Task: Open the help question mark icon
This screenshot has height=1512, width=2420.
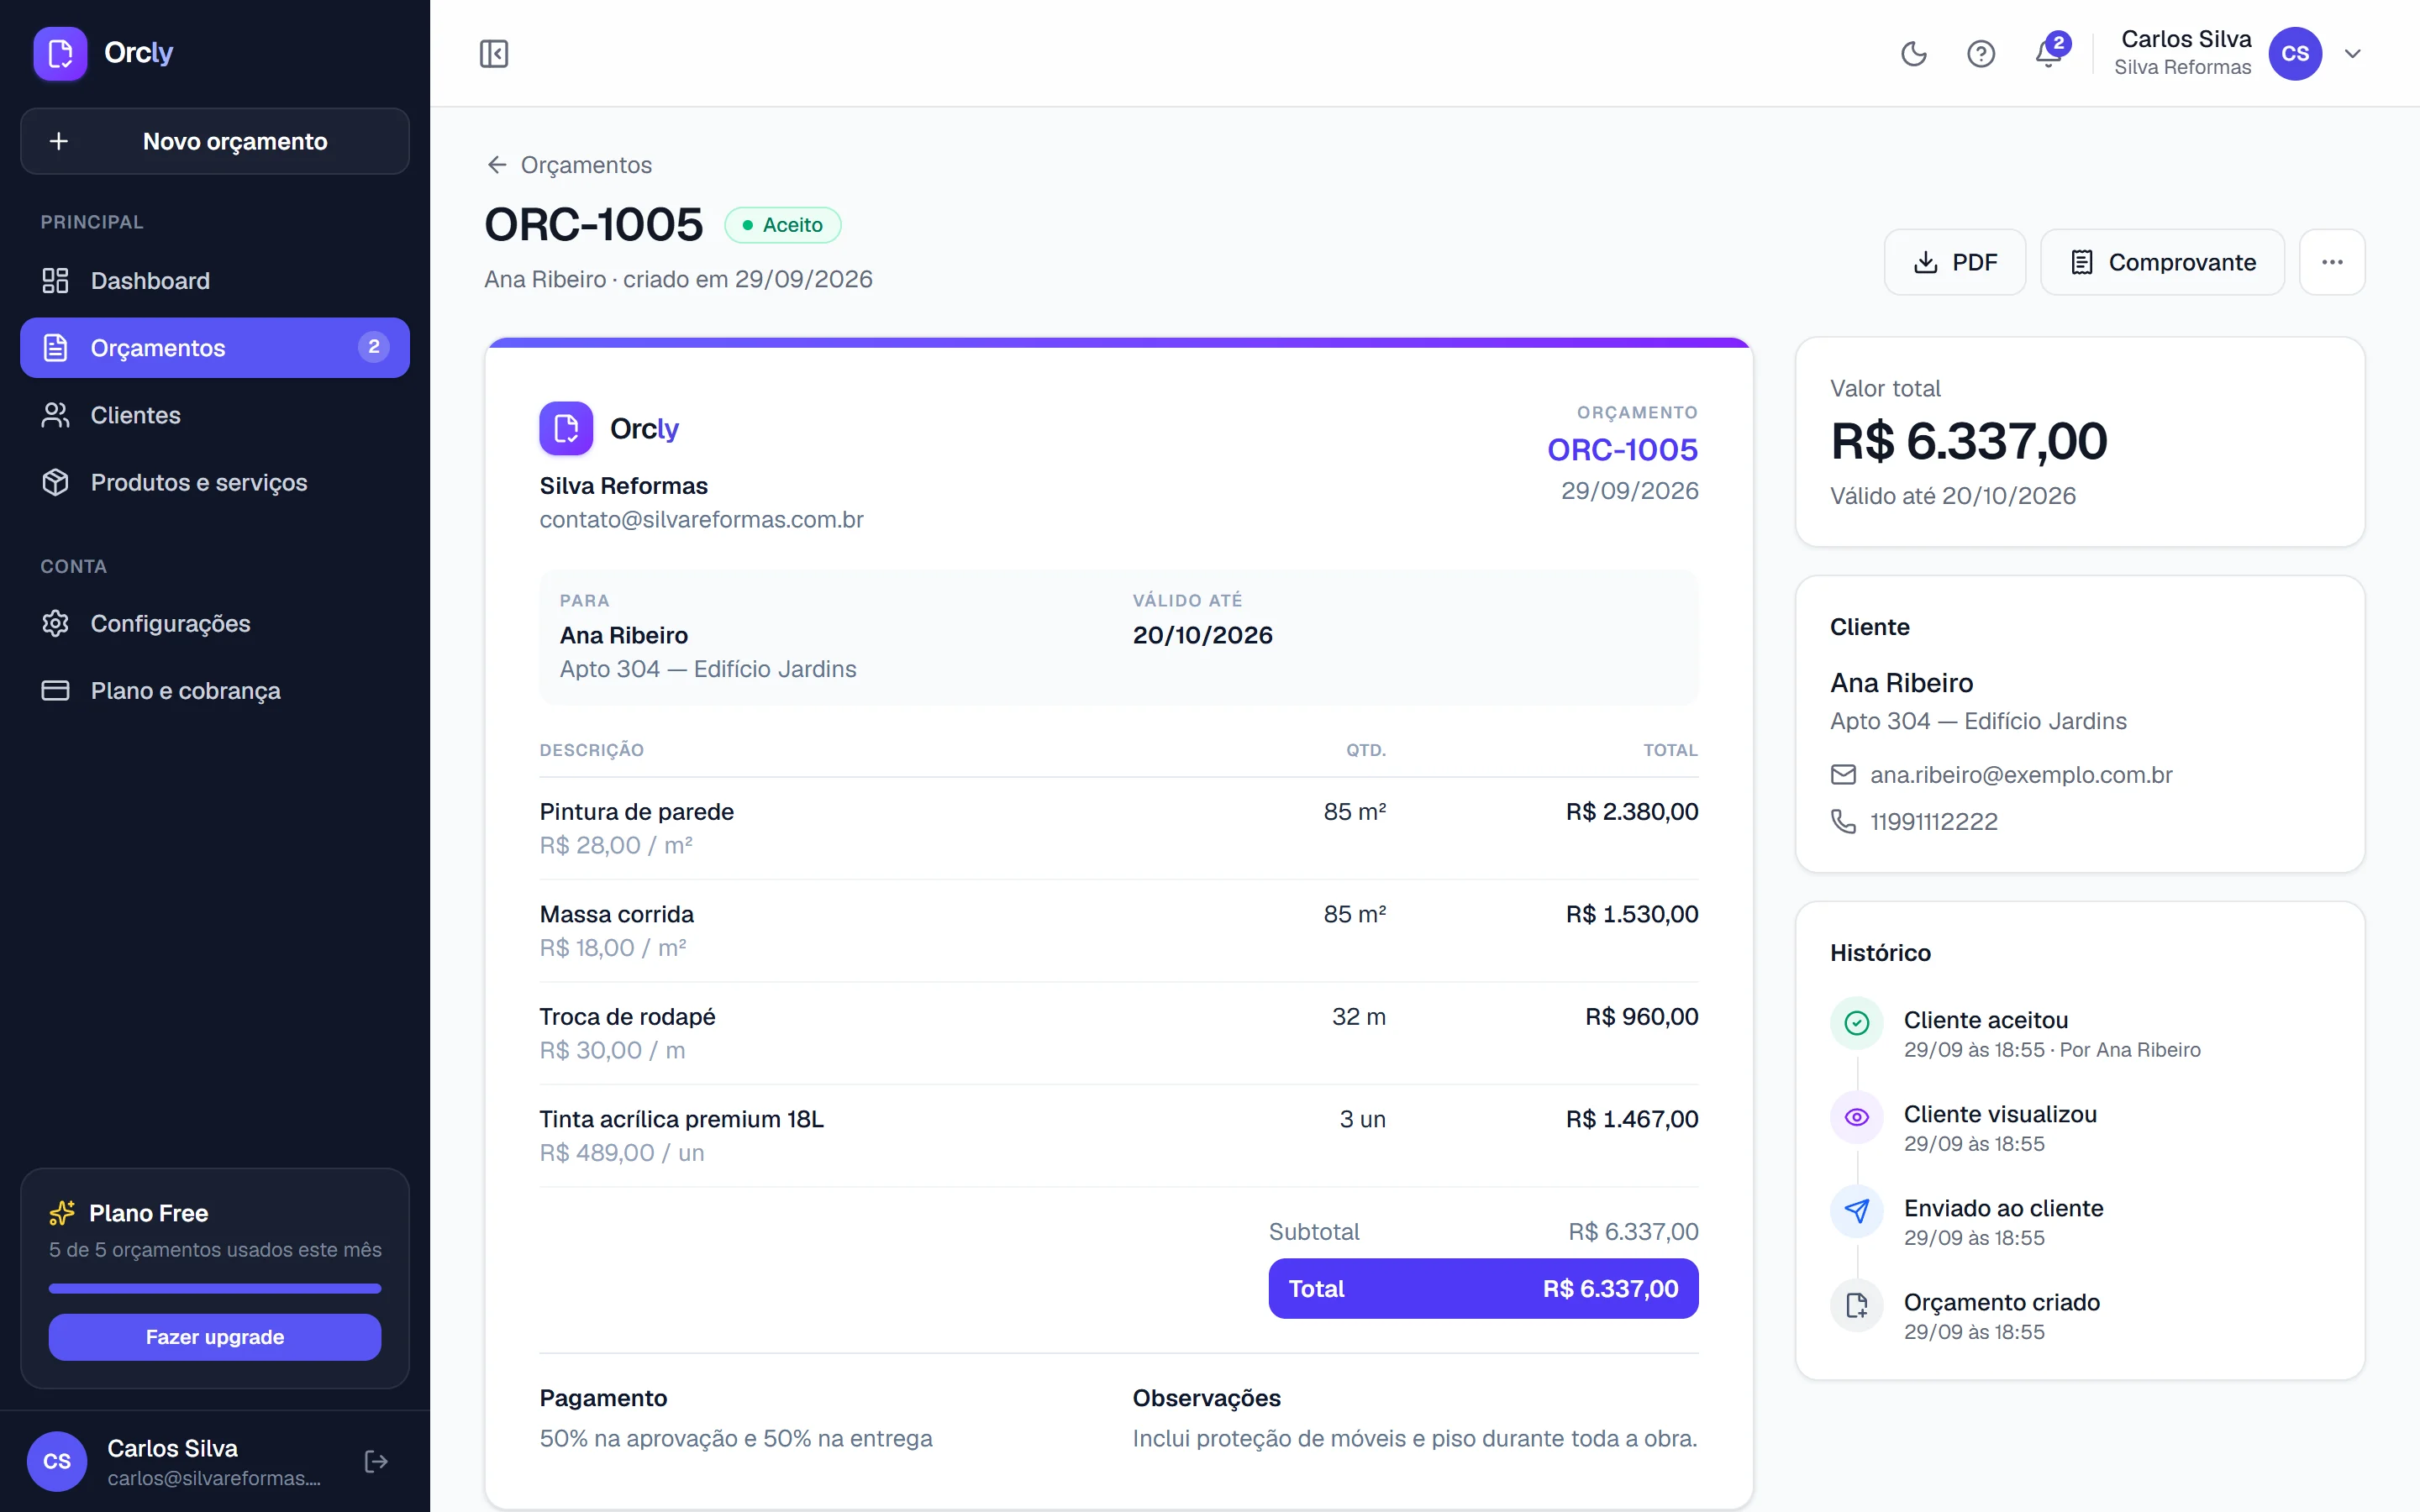Action: pos(1980,53)
